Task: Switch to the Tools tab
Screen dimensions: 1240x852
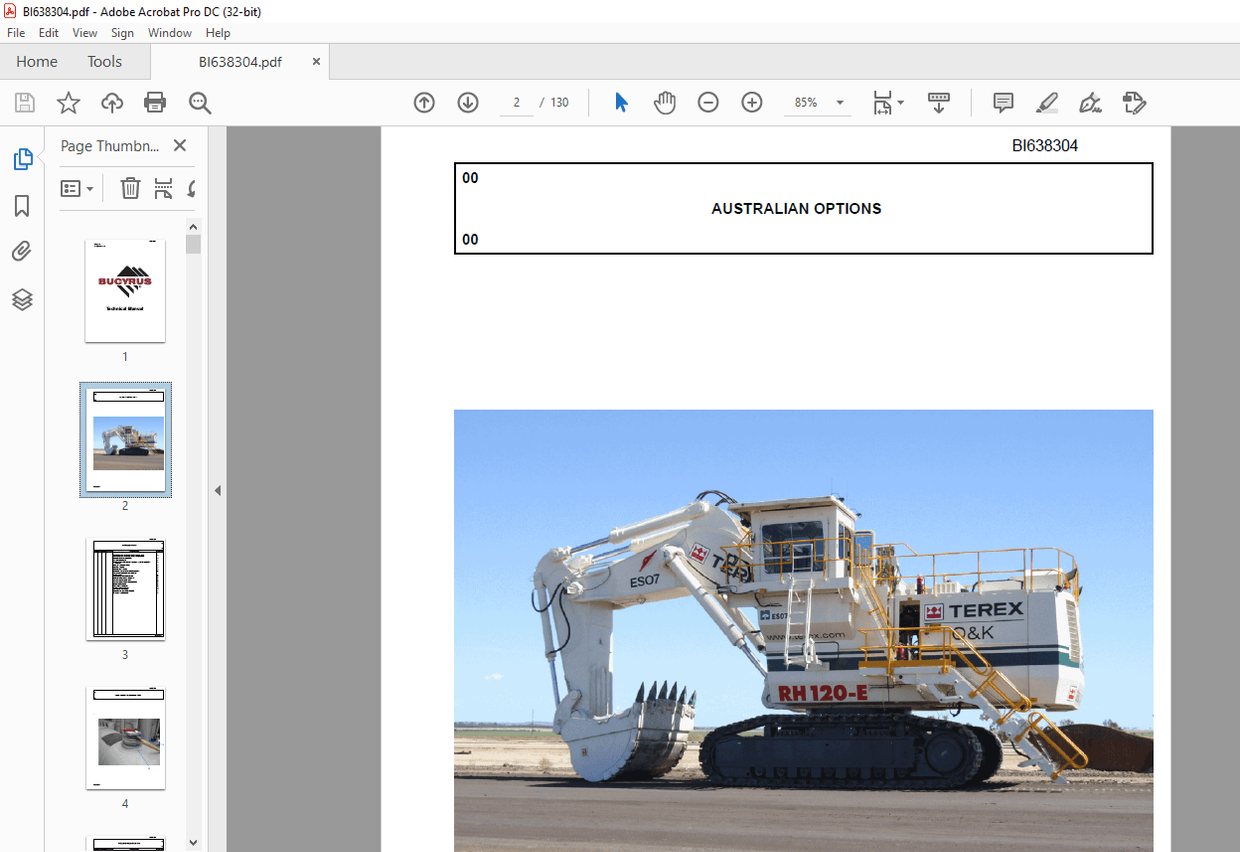Action: [104, 61]
